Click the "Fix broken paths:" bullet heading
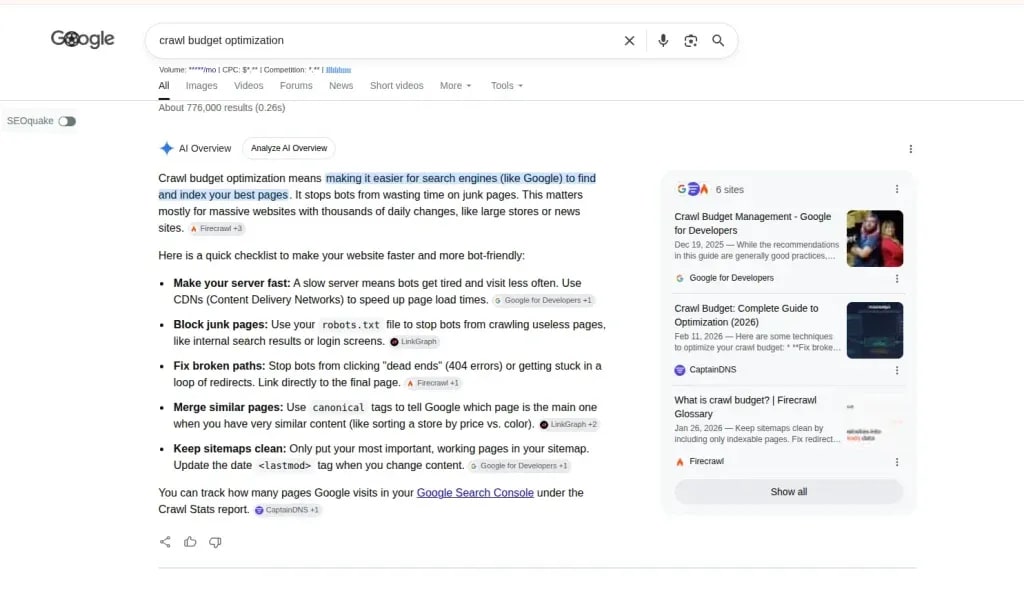 coord(219,366)
